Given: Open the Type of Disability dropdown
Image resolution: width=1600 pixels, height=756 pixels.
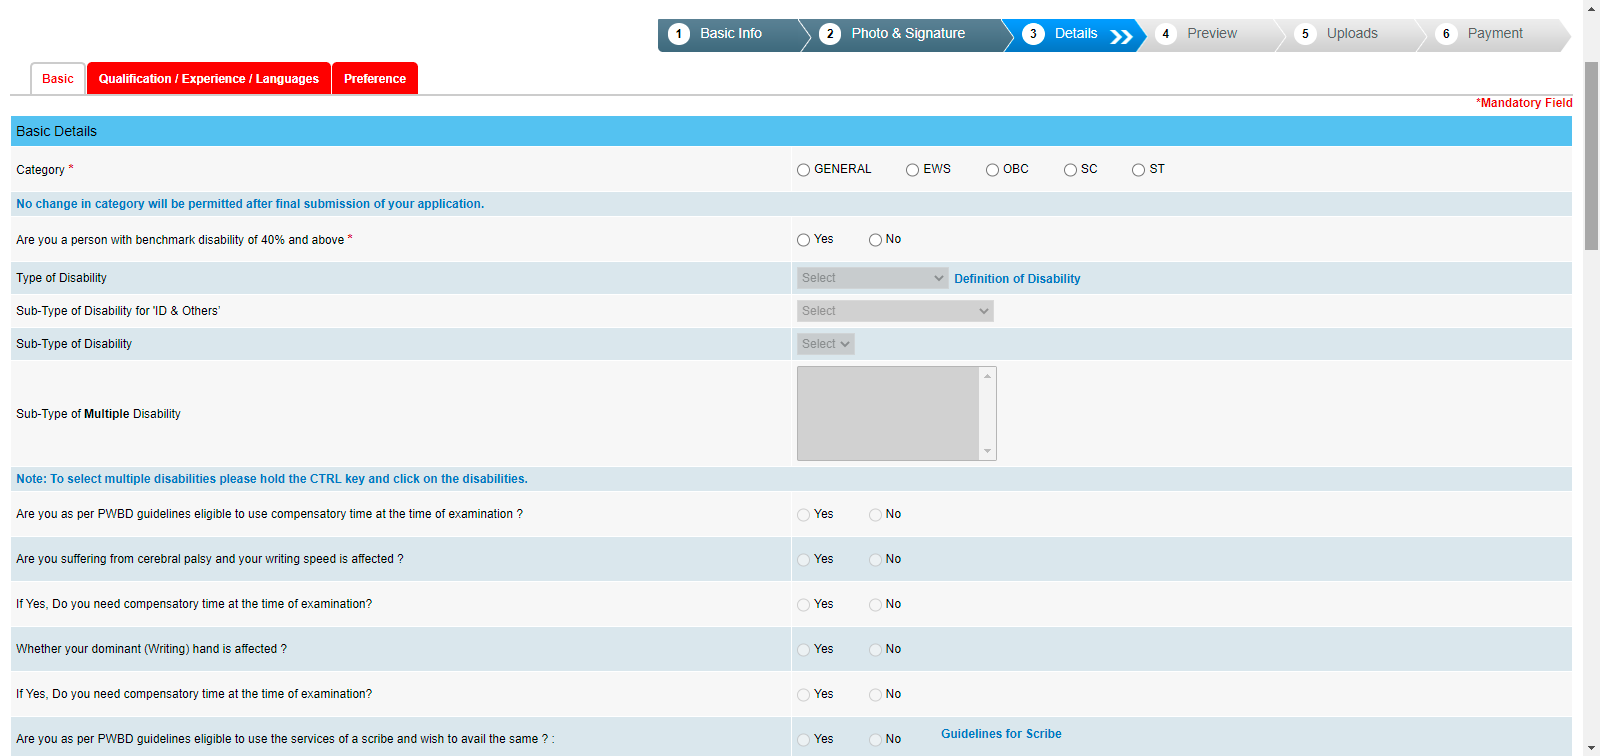Looking at the screenshot, I should 872,278.
